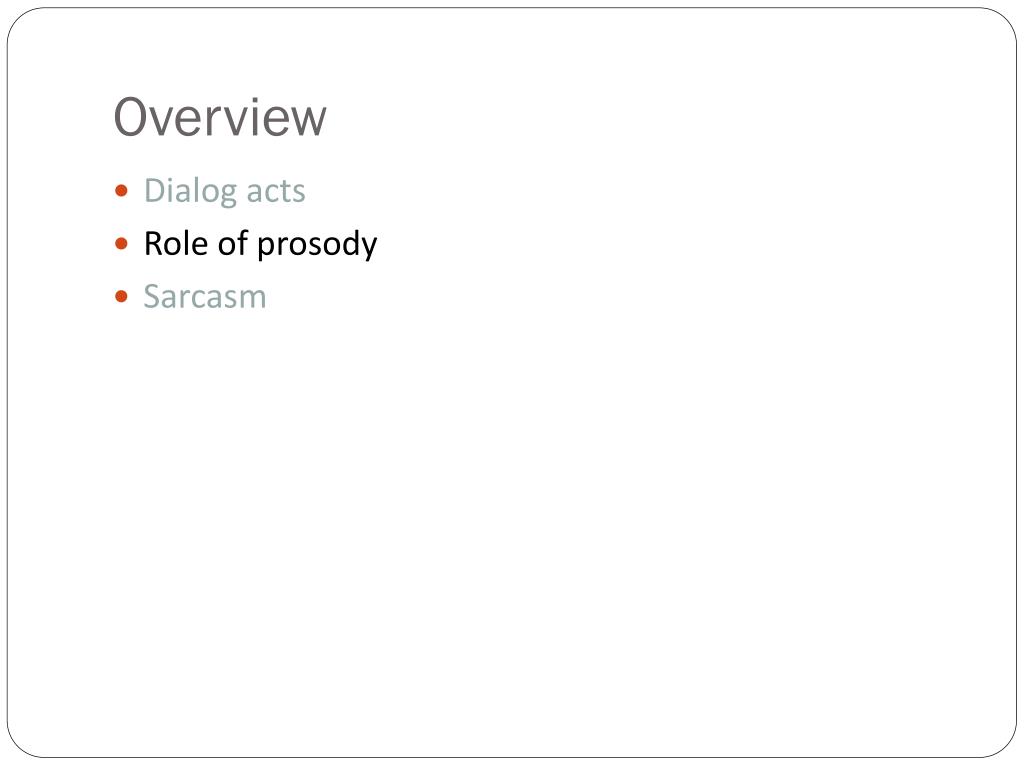Click the empty white slide body area
Viewport: 1024px width, 768px height.
click(512, 522)
